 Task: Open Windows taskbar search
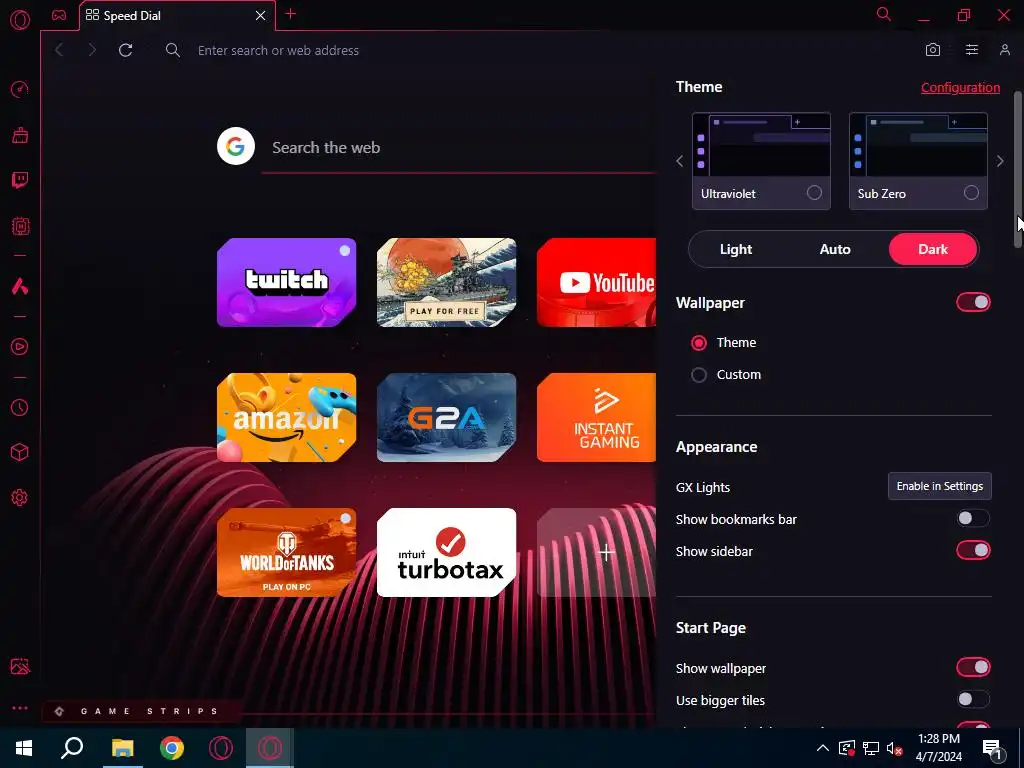(72, 748)
